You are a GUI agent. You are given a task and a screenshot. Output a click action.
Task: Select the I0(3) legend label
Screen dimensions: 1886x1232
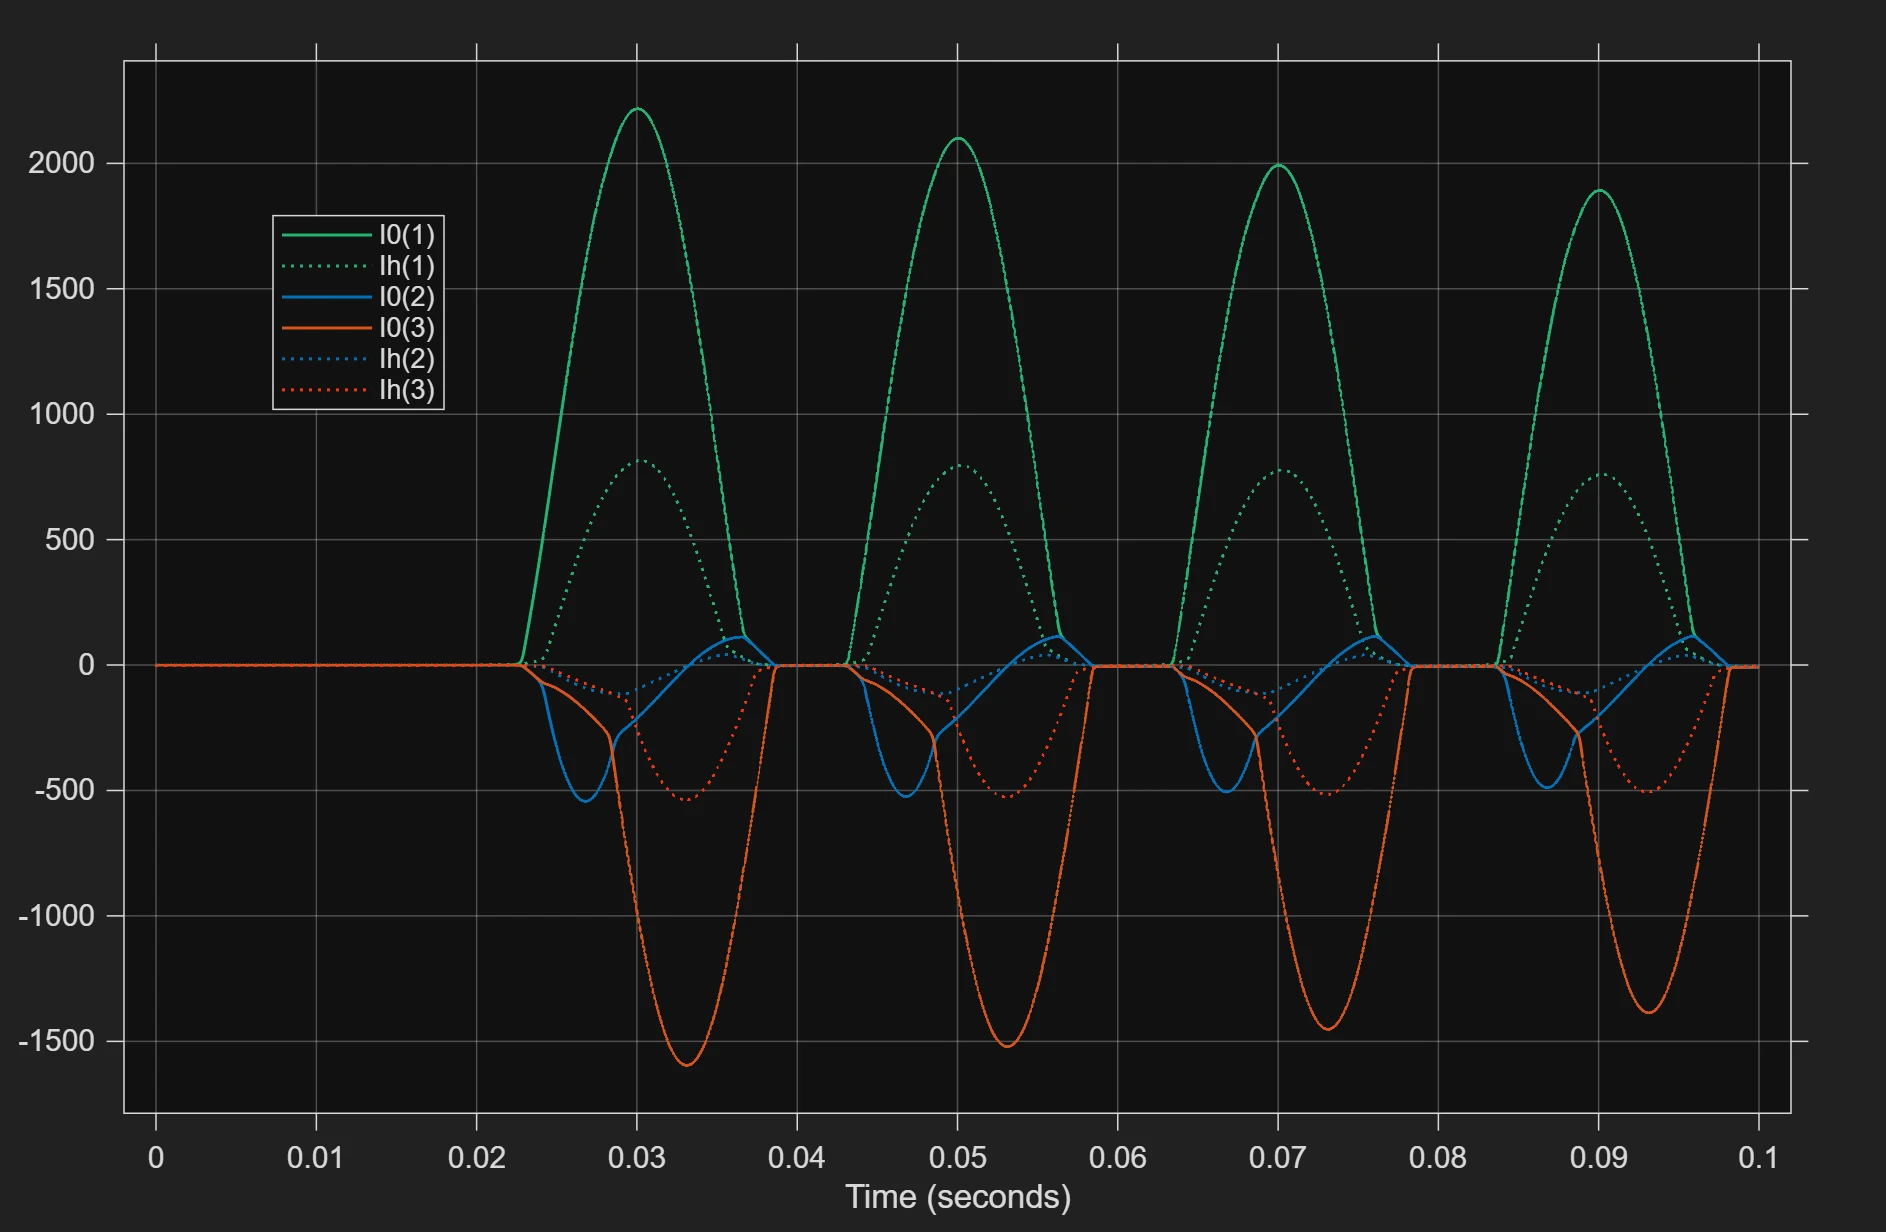click(406, 328)
